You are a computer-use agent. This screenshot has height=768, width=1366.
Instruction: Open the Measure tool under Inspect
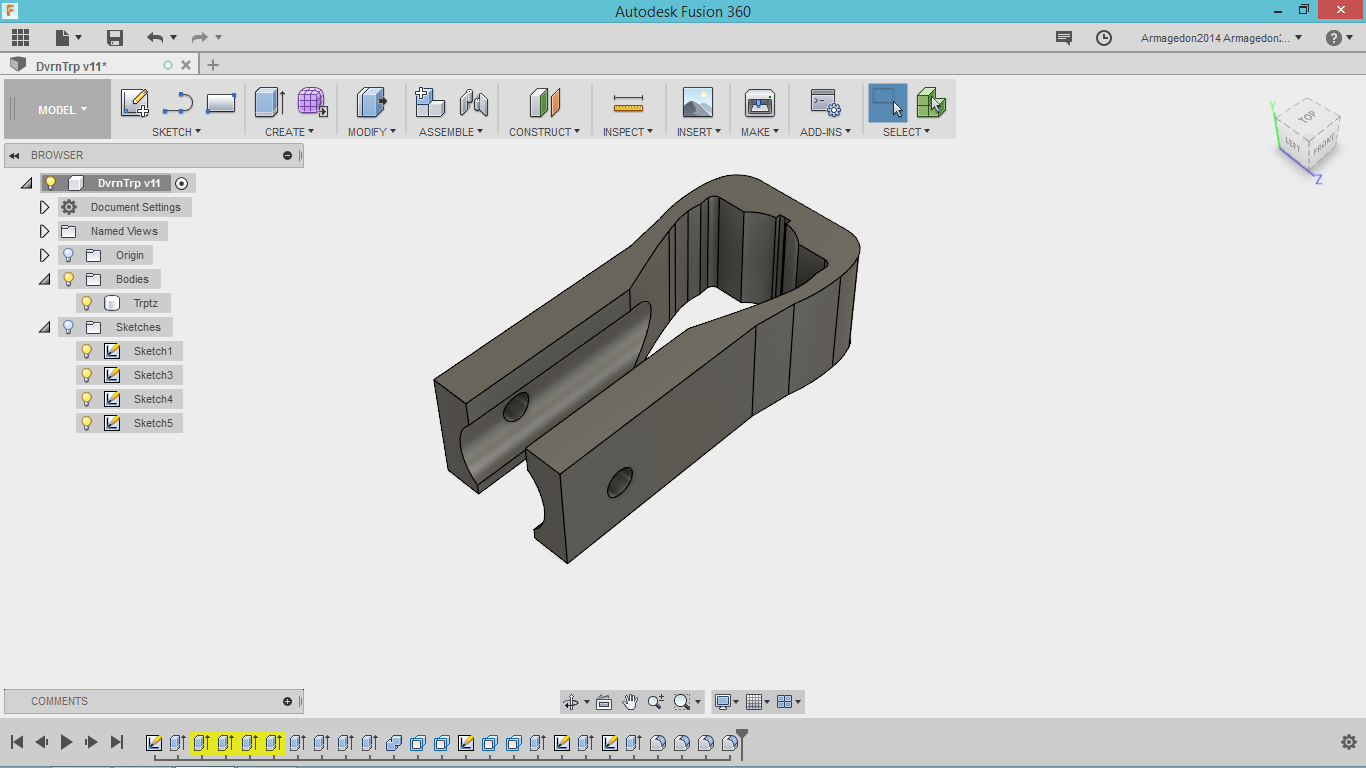(x=628, y=103)
